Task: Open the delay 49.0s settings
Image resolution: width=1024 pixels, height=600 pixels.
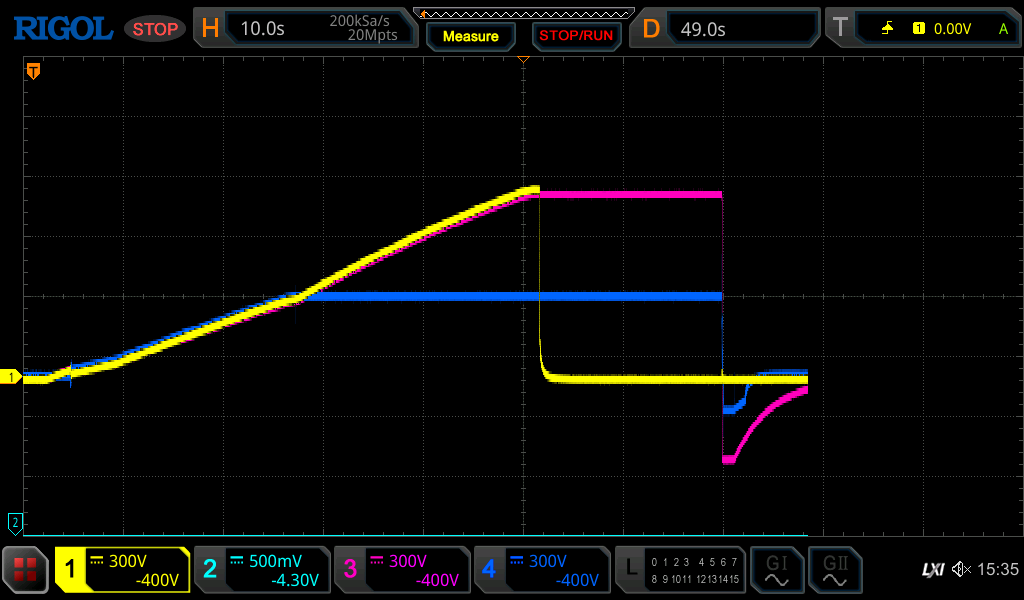Action: 727,29
